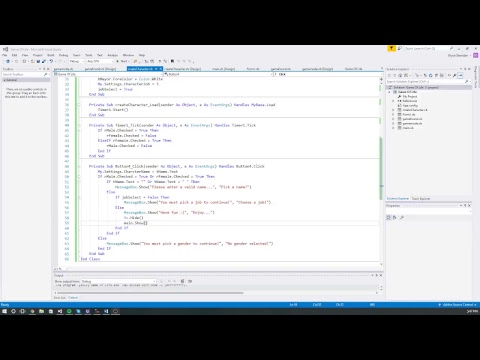
Task: Click the Solution Explorer Home icon
Action: 400,76
